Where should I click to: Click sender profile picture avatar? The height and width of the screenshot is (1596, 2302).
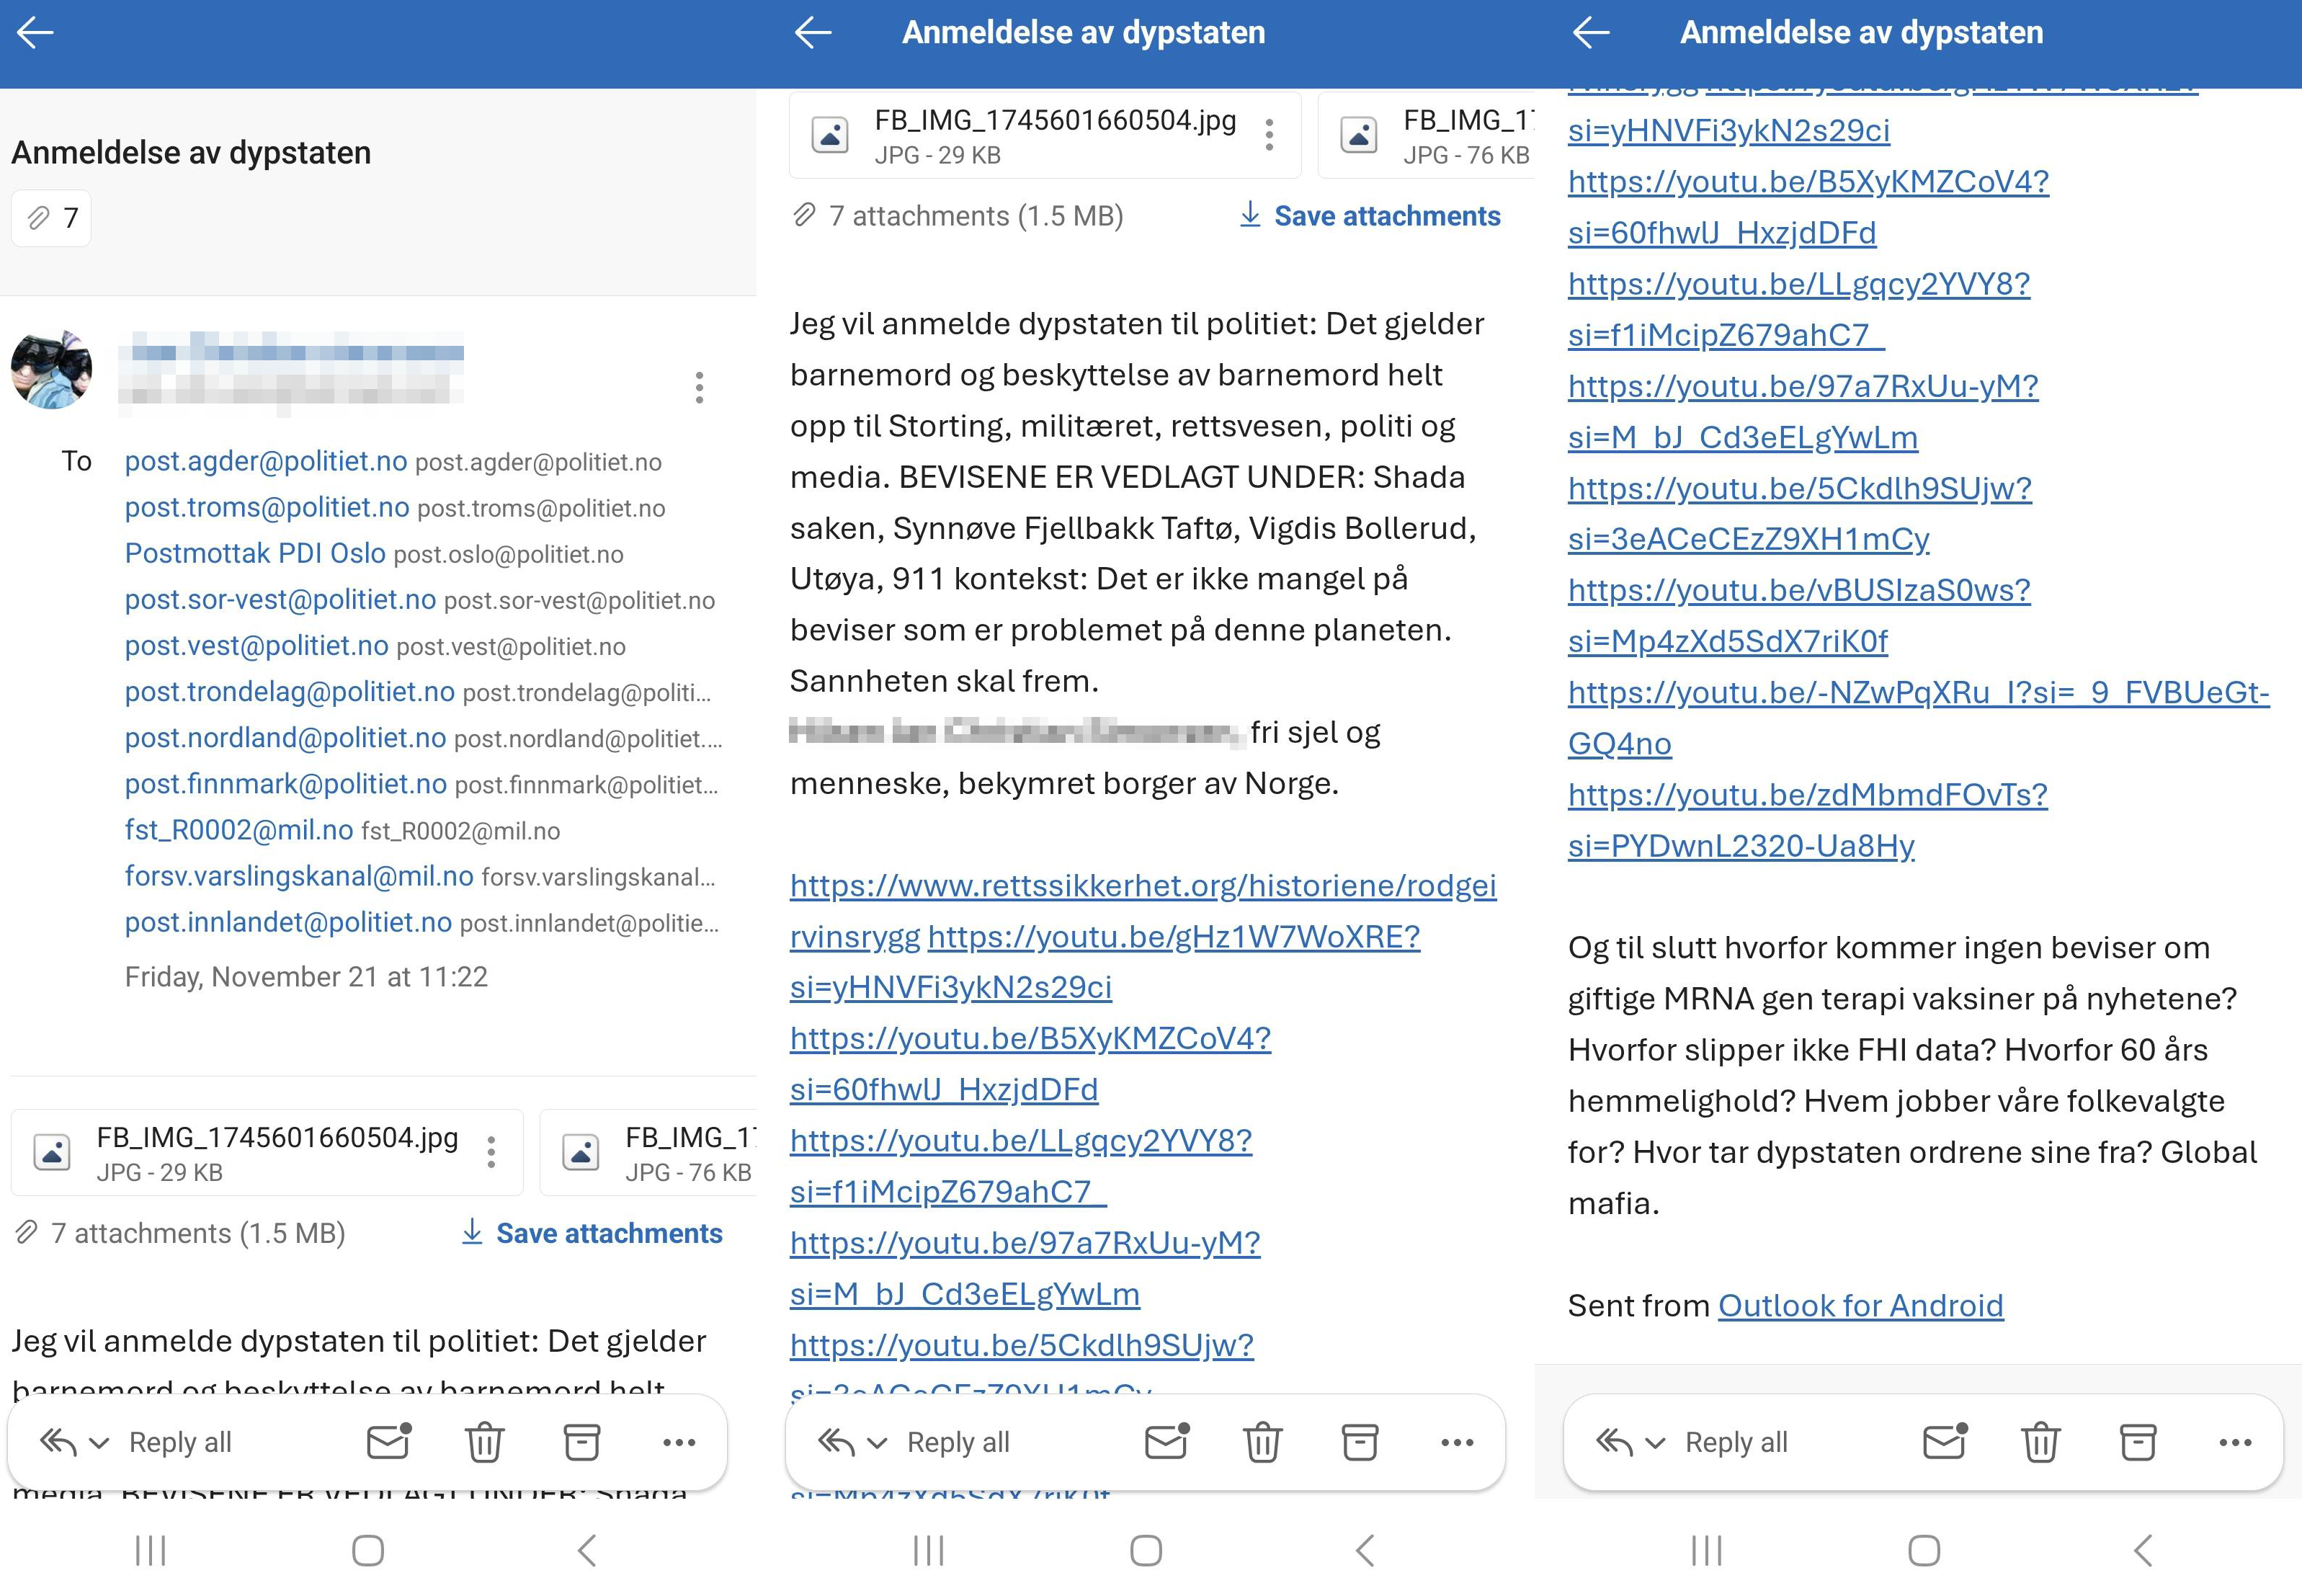[52, 370]
